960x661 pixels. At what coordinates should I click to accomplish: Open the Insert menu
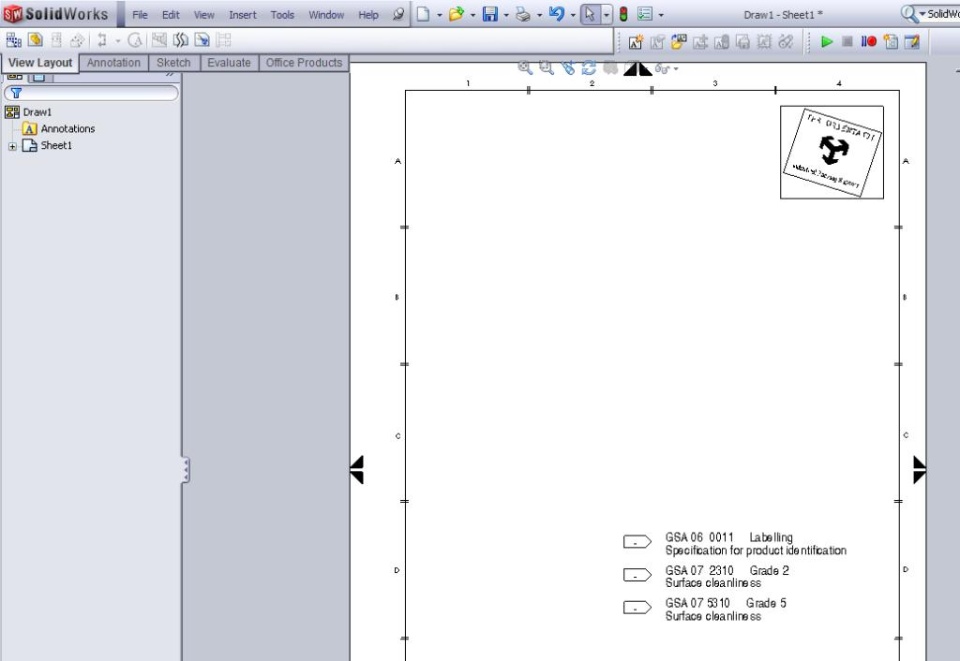pos(242,15)
